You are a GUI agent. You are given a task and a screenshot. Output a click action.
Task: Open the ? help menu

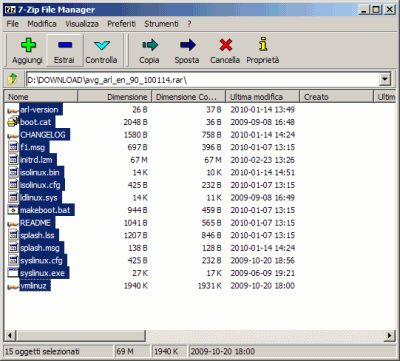tap(189, 24)
